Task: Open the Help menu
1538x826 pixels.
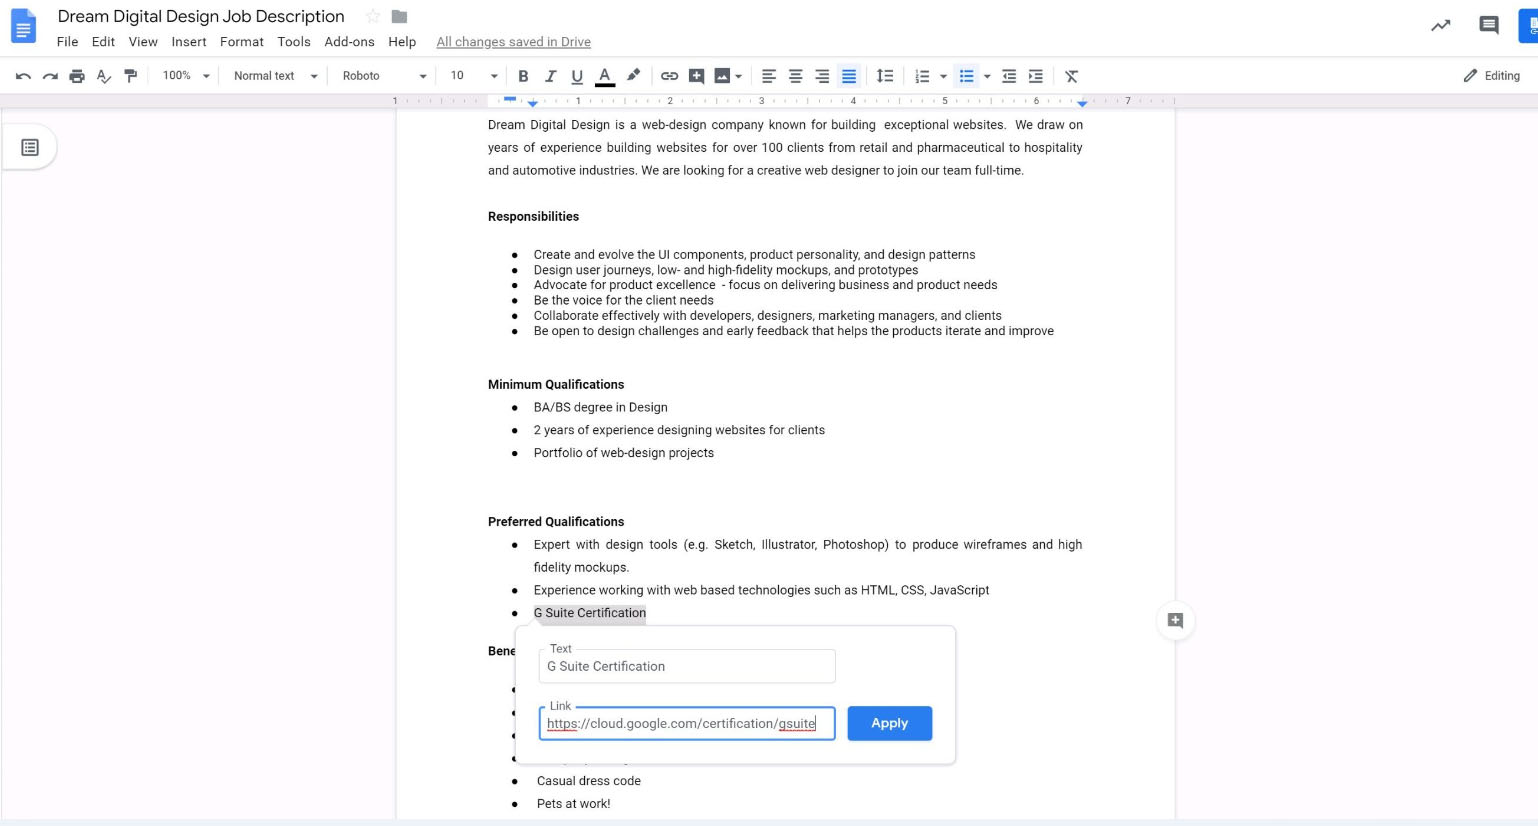Action: (x=402, y=42)
